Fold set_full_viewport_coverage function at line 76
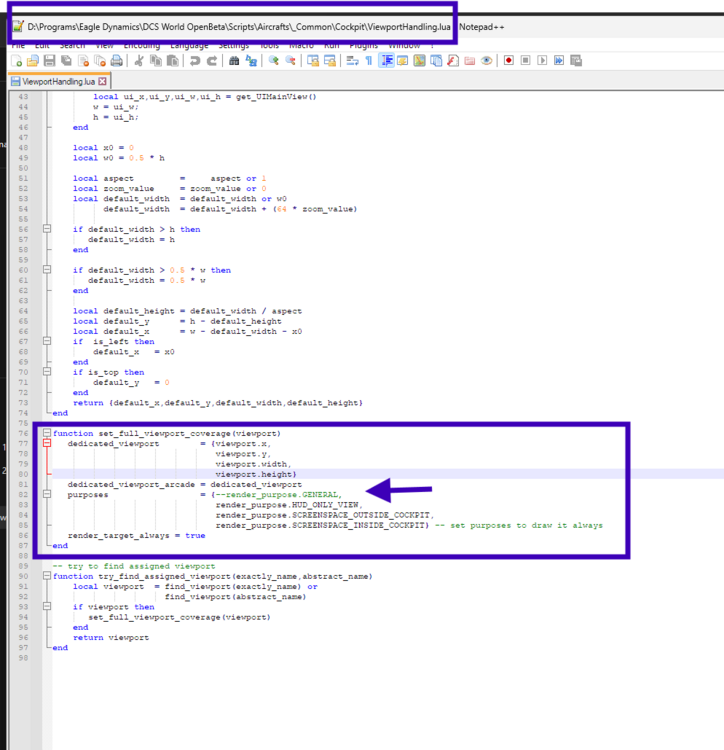724x750 pixels. [x=47, y=433]
